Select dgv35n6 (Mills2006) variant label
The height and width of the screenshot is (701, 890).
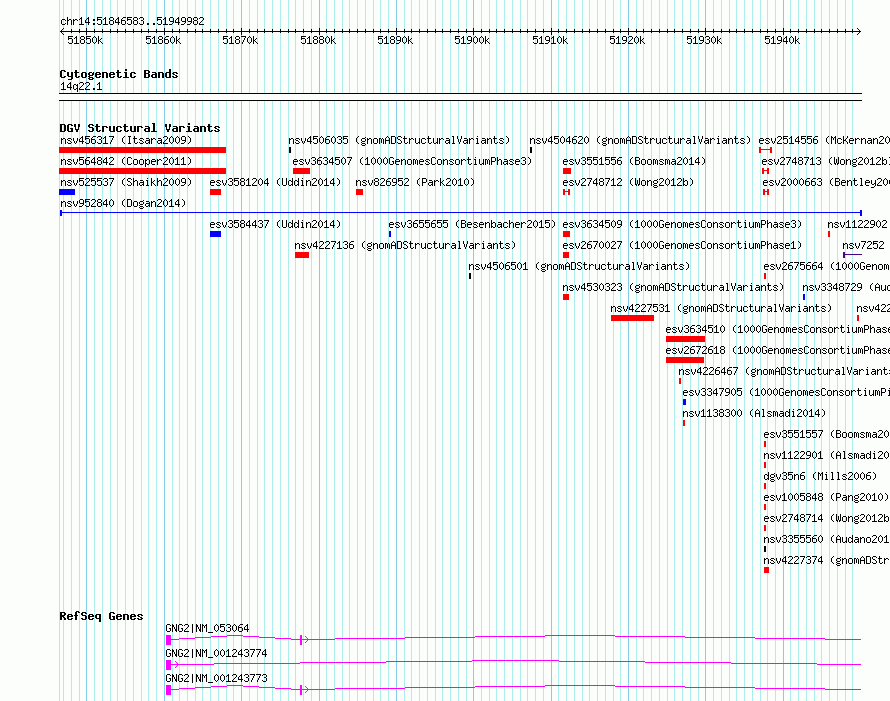coord(820,476)
